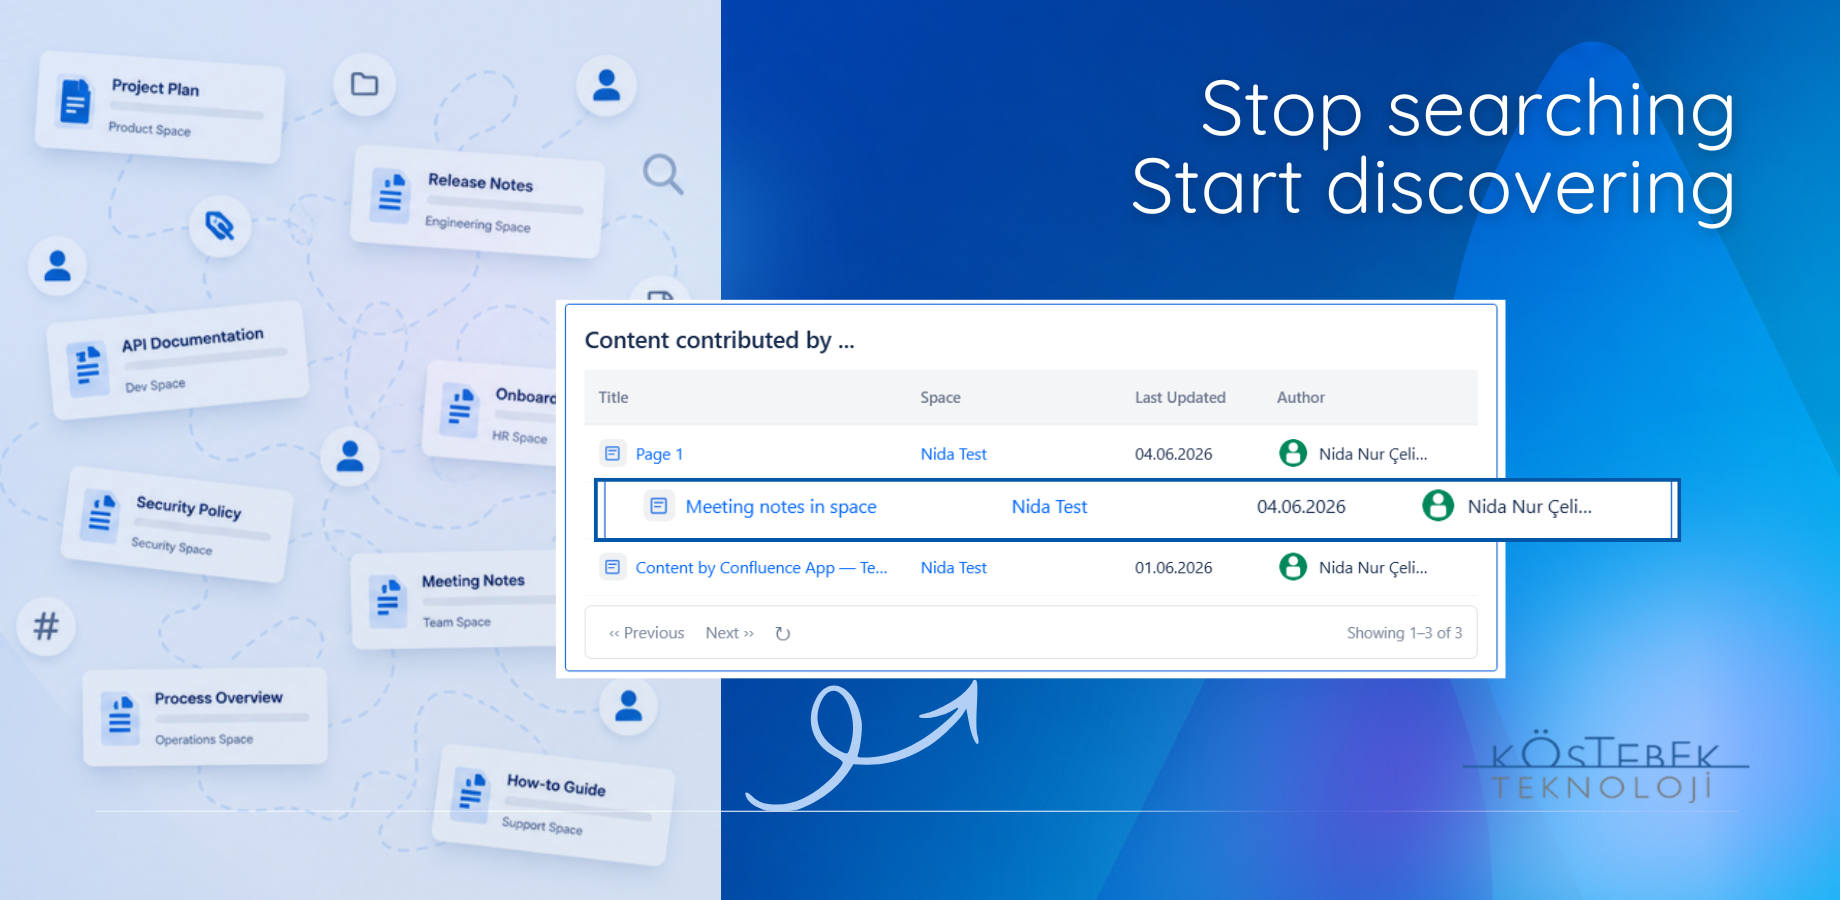Click the Showing 1–3 of 3 text

pyautogui.click(x=1404, y=633)
